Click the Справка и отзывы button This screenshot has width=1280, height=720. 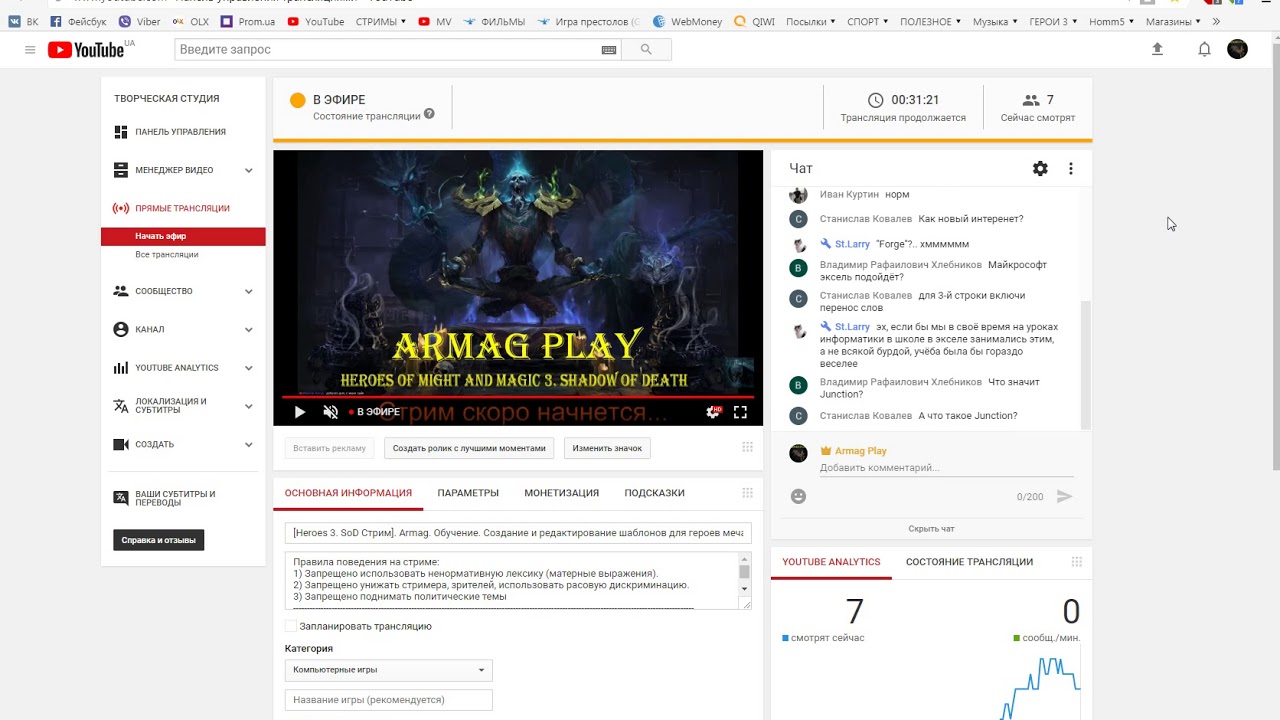(158, 540)
